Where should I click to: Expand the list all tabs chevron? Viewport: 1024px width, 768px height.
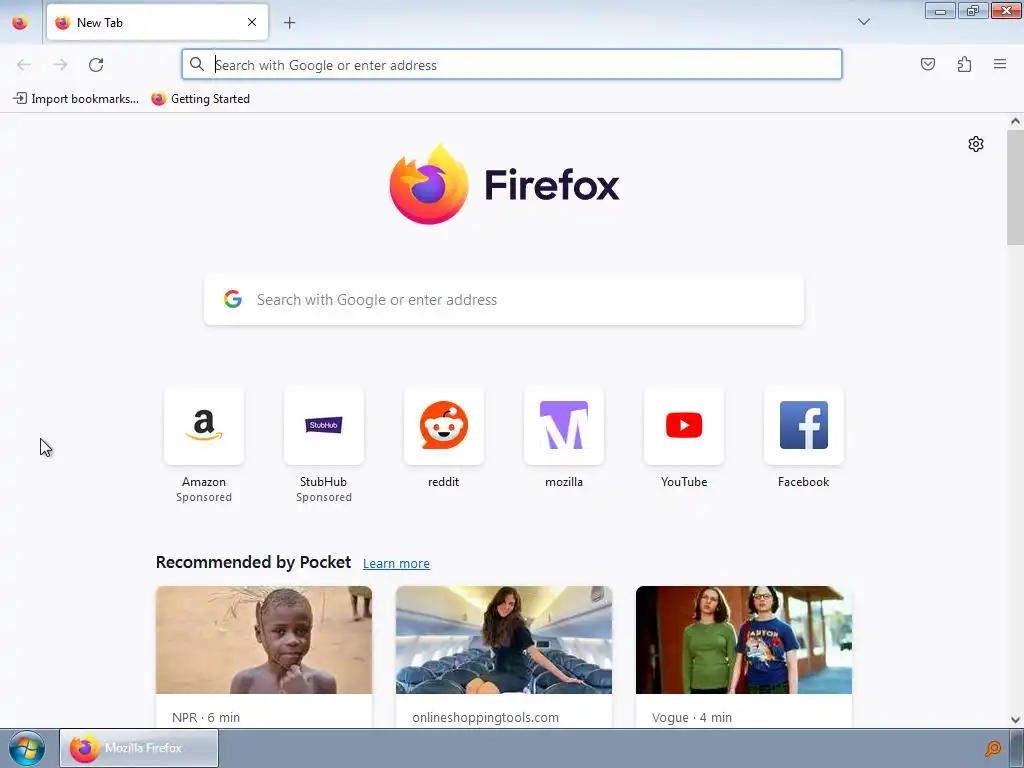pos(863,22)
